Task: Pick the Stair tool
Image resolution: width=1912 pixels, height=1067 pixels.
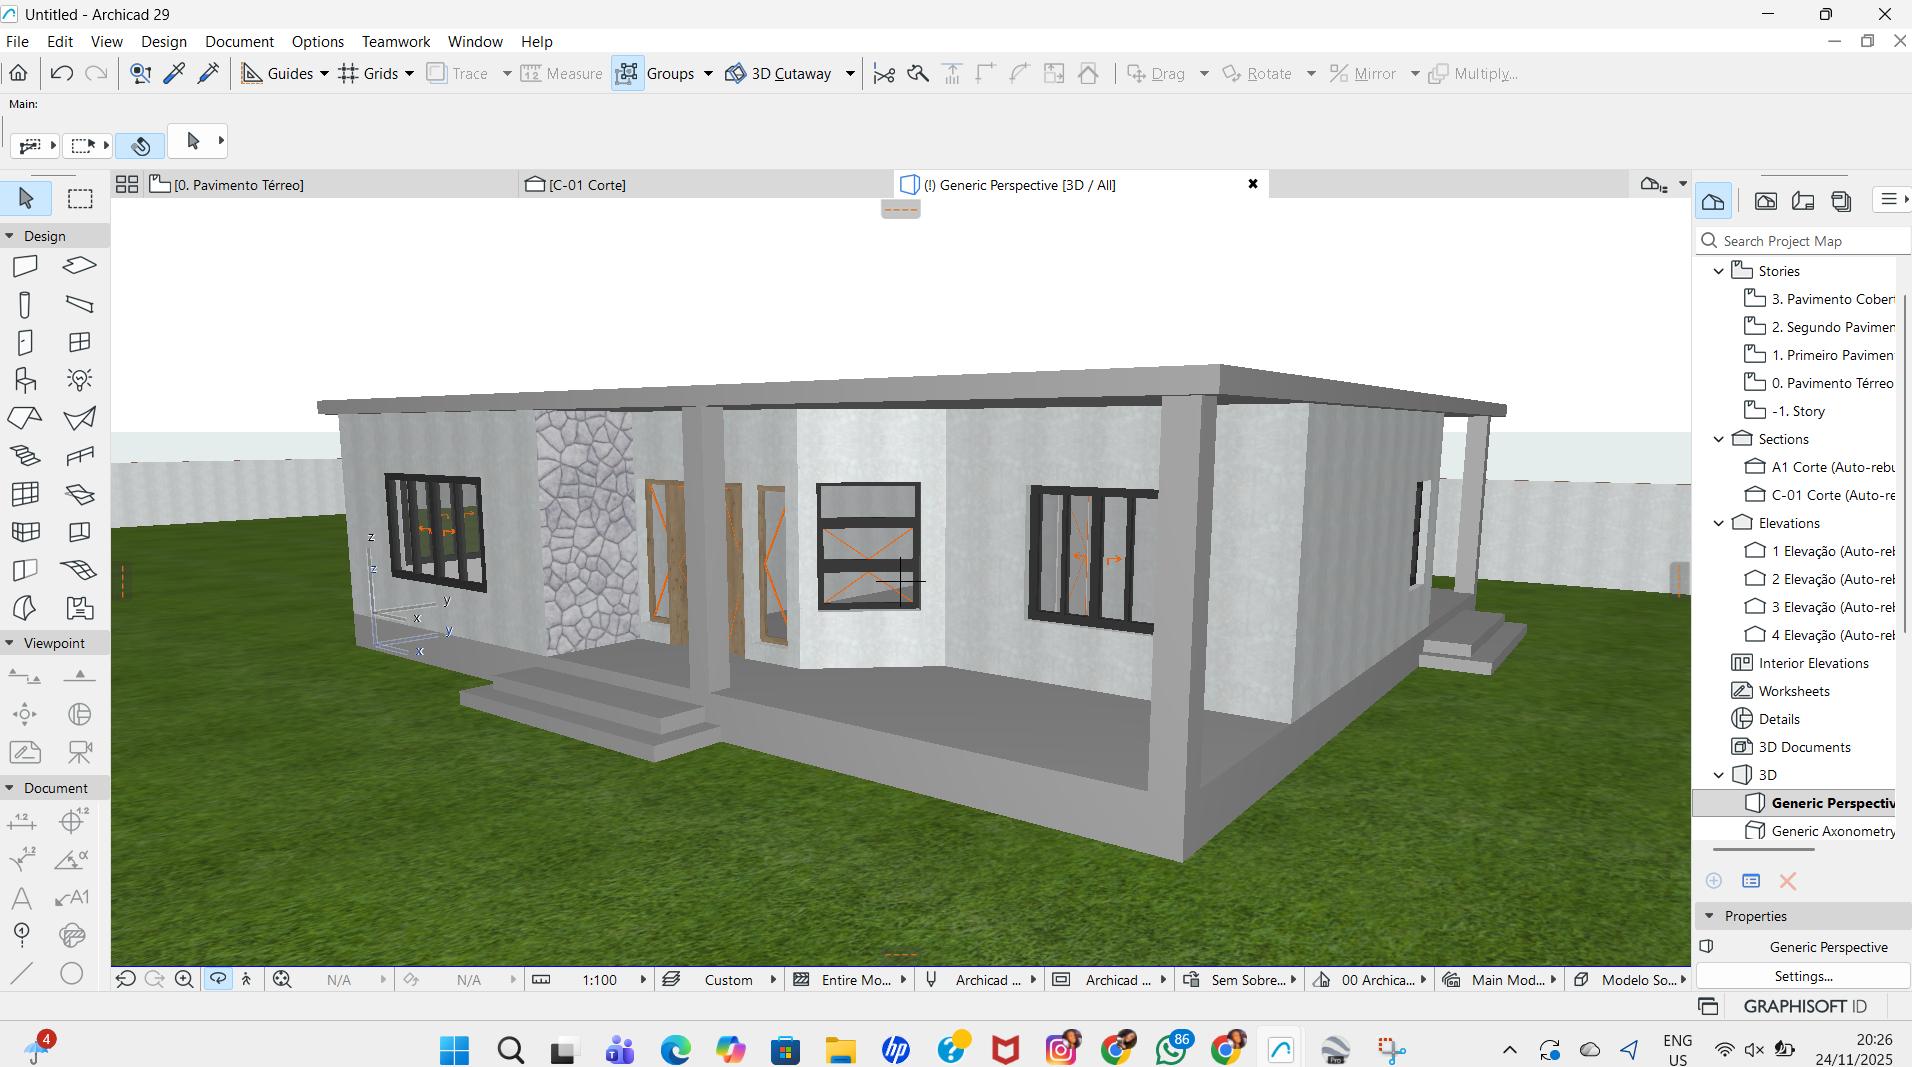Action: pyautogui.click(x=25, y=456)
